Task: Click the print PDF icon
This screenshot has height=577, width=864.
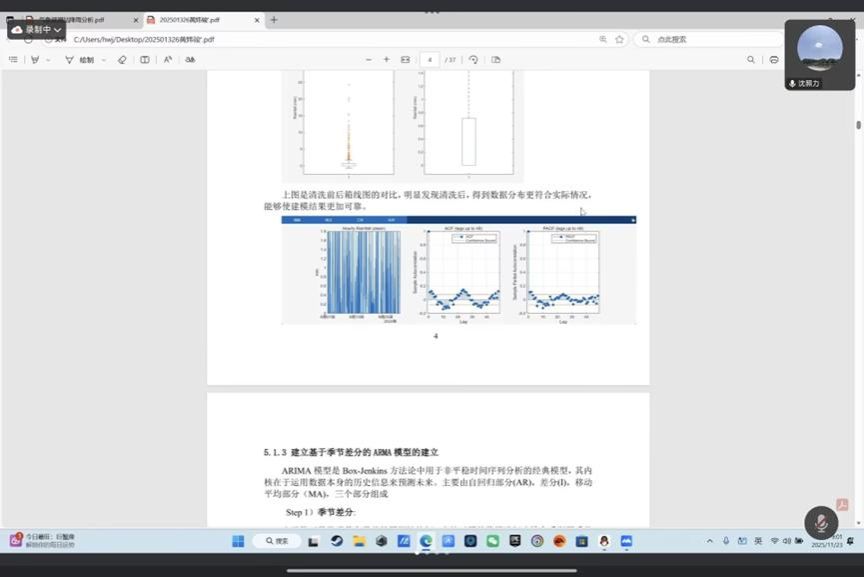Action: tap(773, 60)
